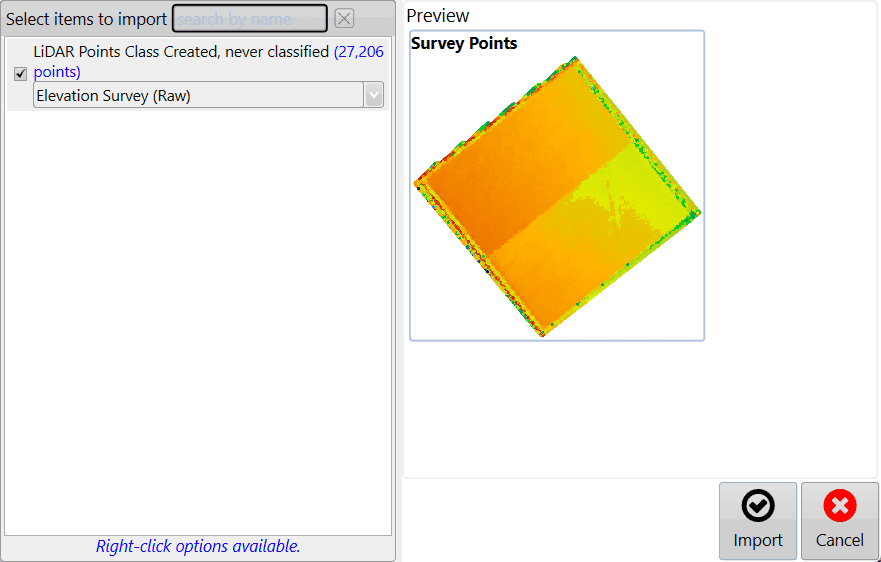Screen dimensions: 881x562
Task: Click the Select items to import label
Action: coord(87,19)
